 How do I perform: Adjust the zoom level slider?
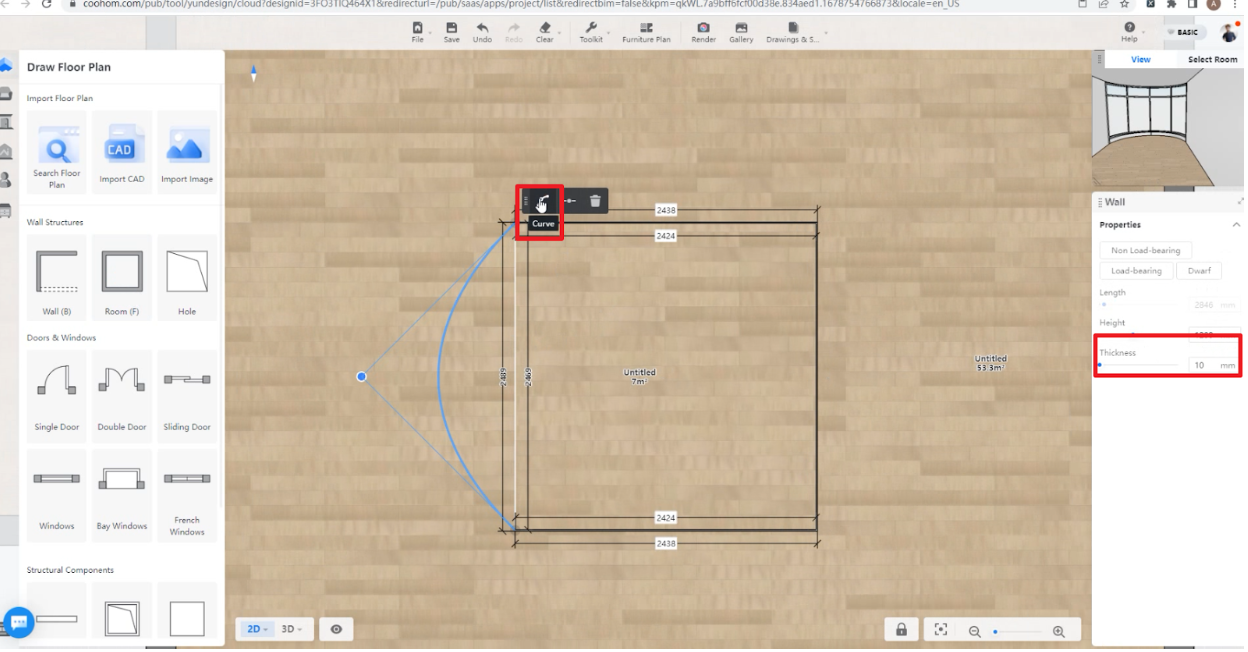tap(1017, 632)
